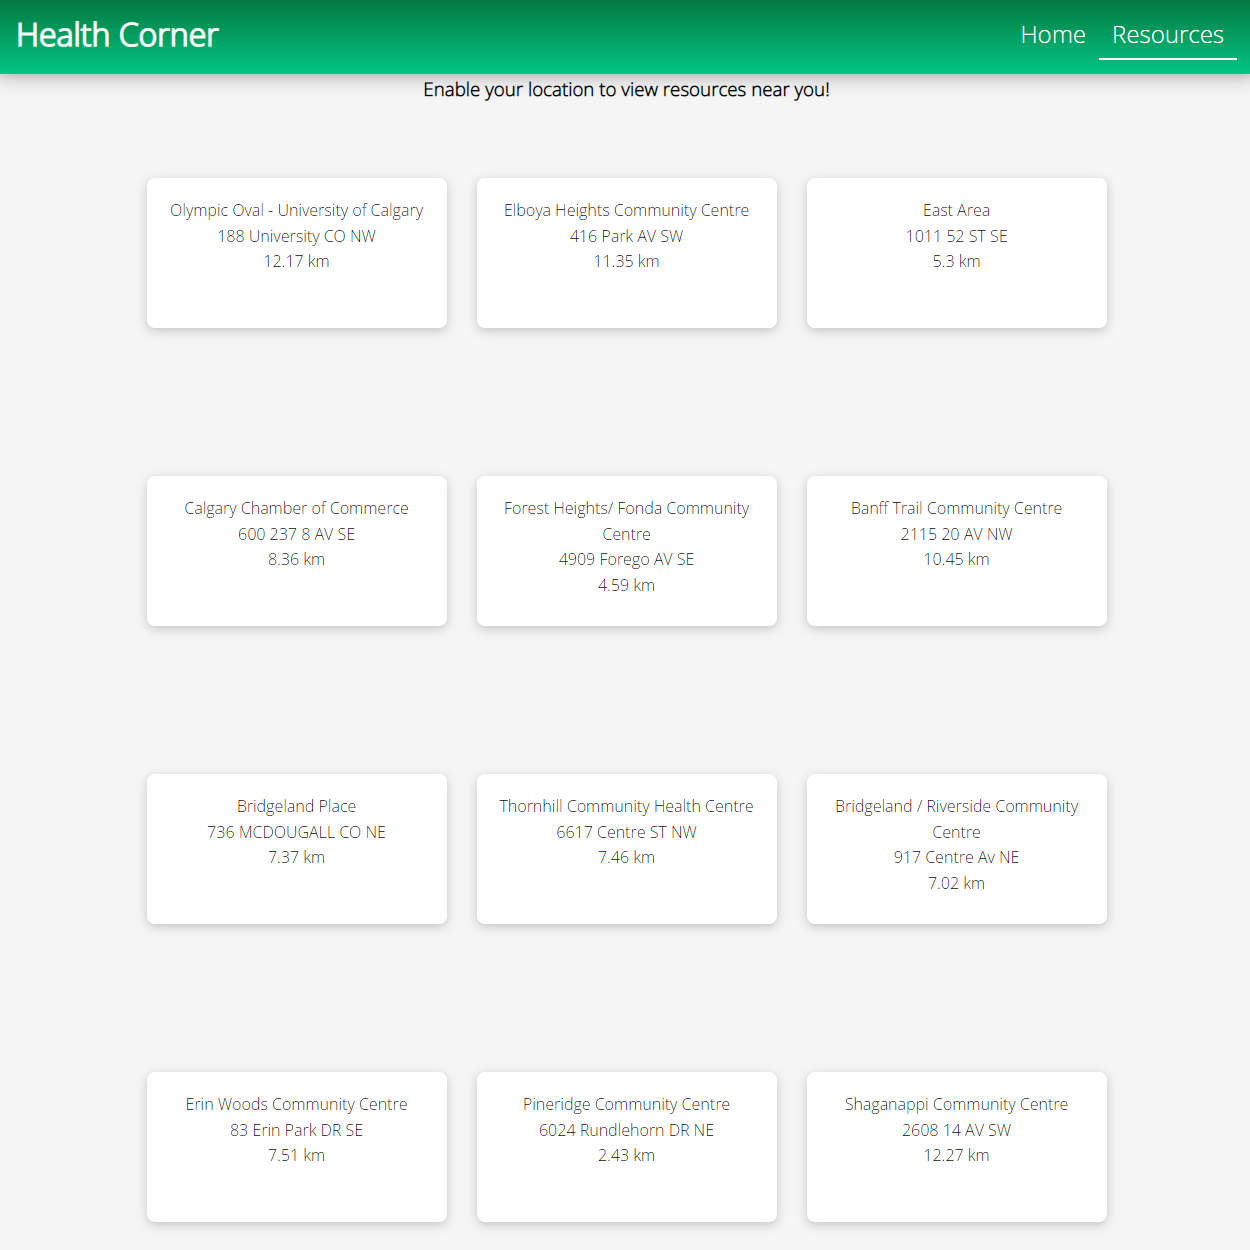Select the Forest Heights/Fonda Community Centre card
The image size is (1250, 1250).
click(x=626, y=550)
